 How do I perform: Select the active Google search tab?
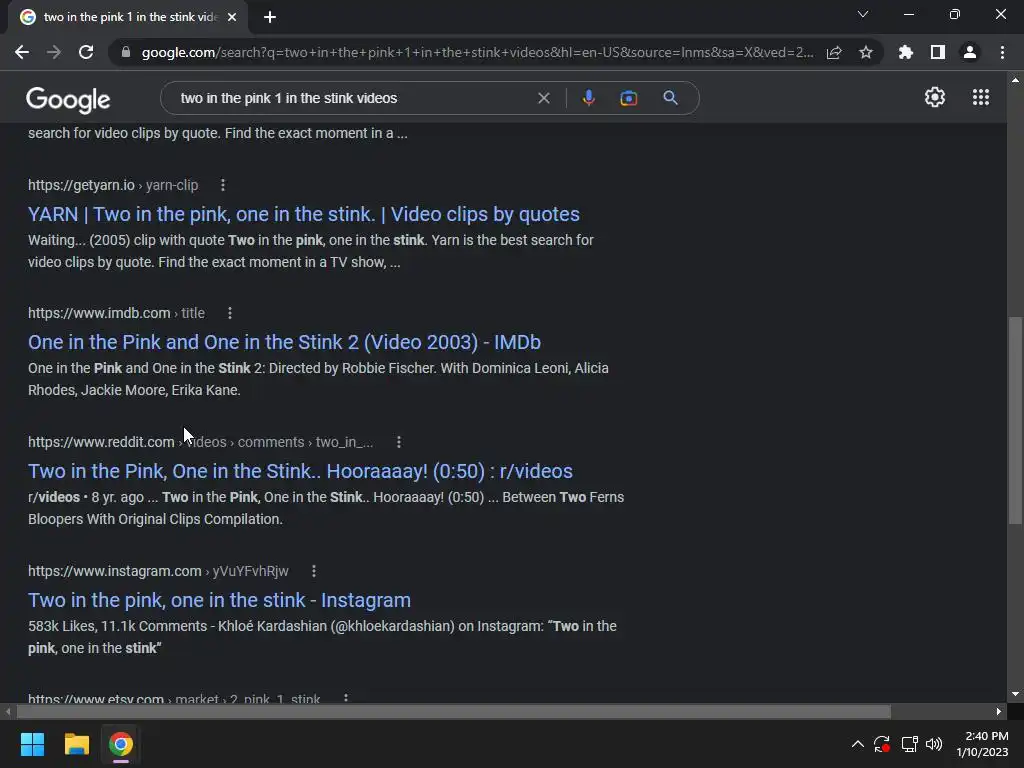pyautogui.click(x=128, y=17)
